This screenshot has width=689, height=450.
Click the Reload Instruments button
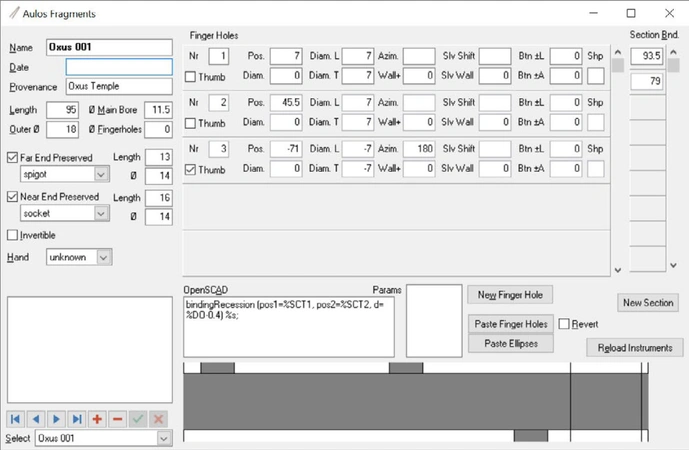(635, 347)
